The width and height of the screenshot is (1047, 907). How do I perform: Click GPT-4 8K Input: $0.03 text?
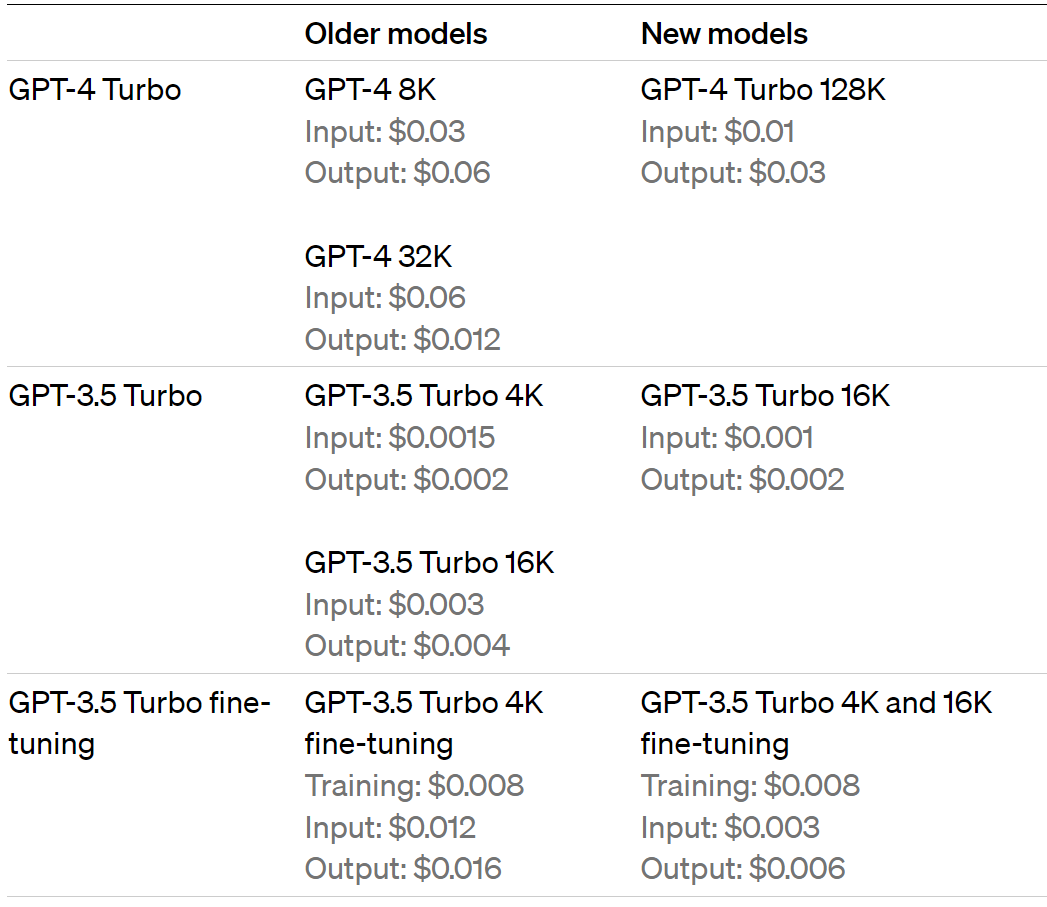385,132
